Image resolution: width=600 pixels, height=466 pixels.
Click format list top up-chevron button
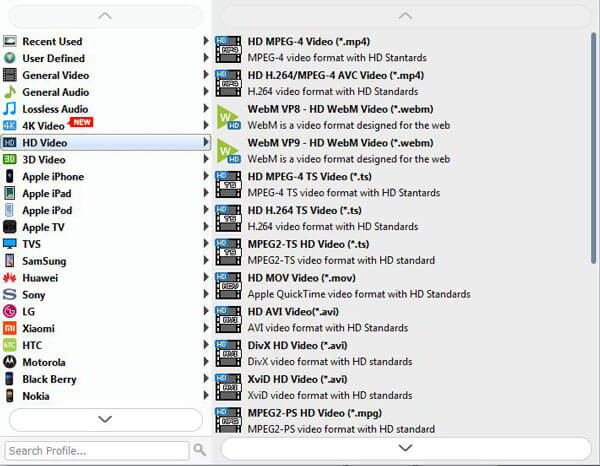tap(406, 16)
